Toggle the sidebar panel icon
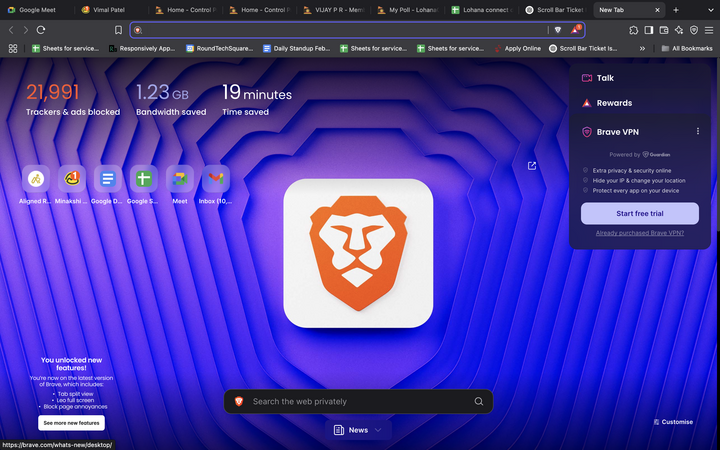Screen dimensions: 720x450 [x=649, y=30]
